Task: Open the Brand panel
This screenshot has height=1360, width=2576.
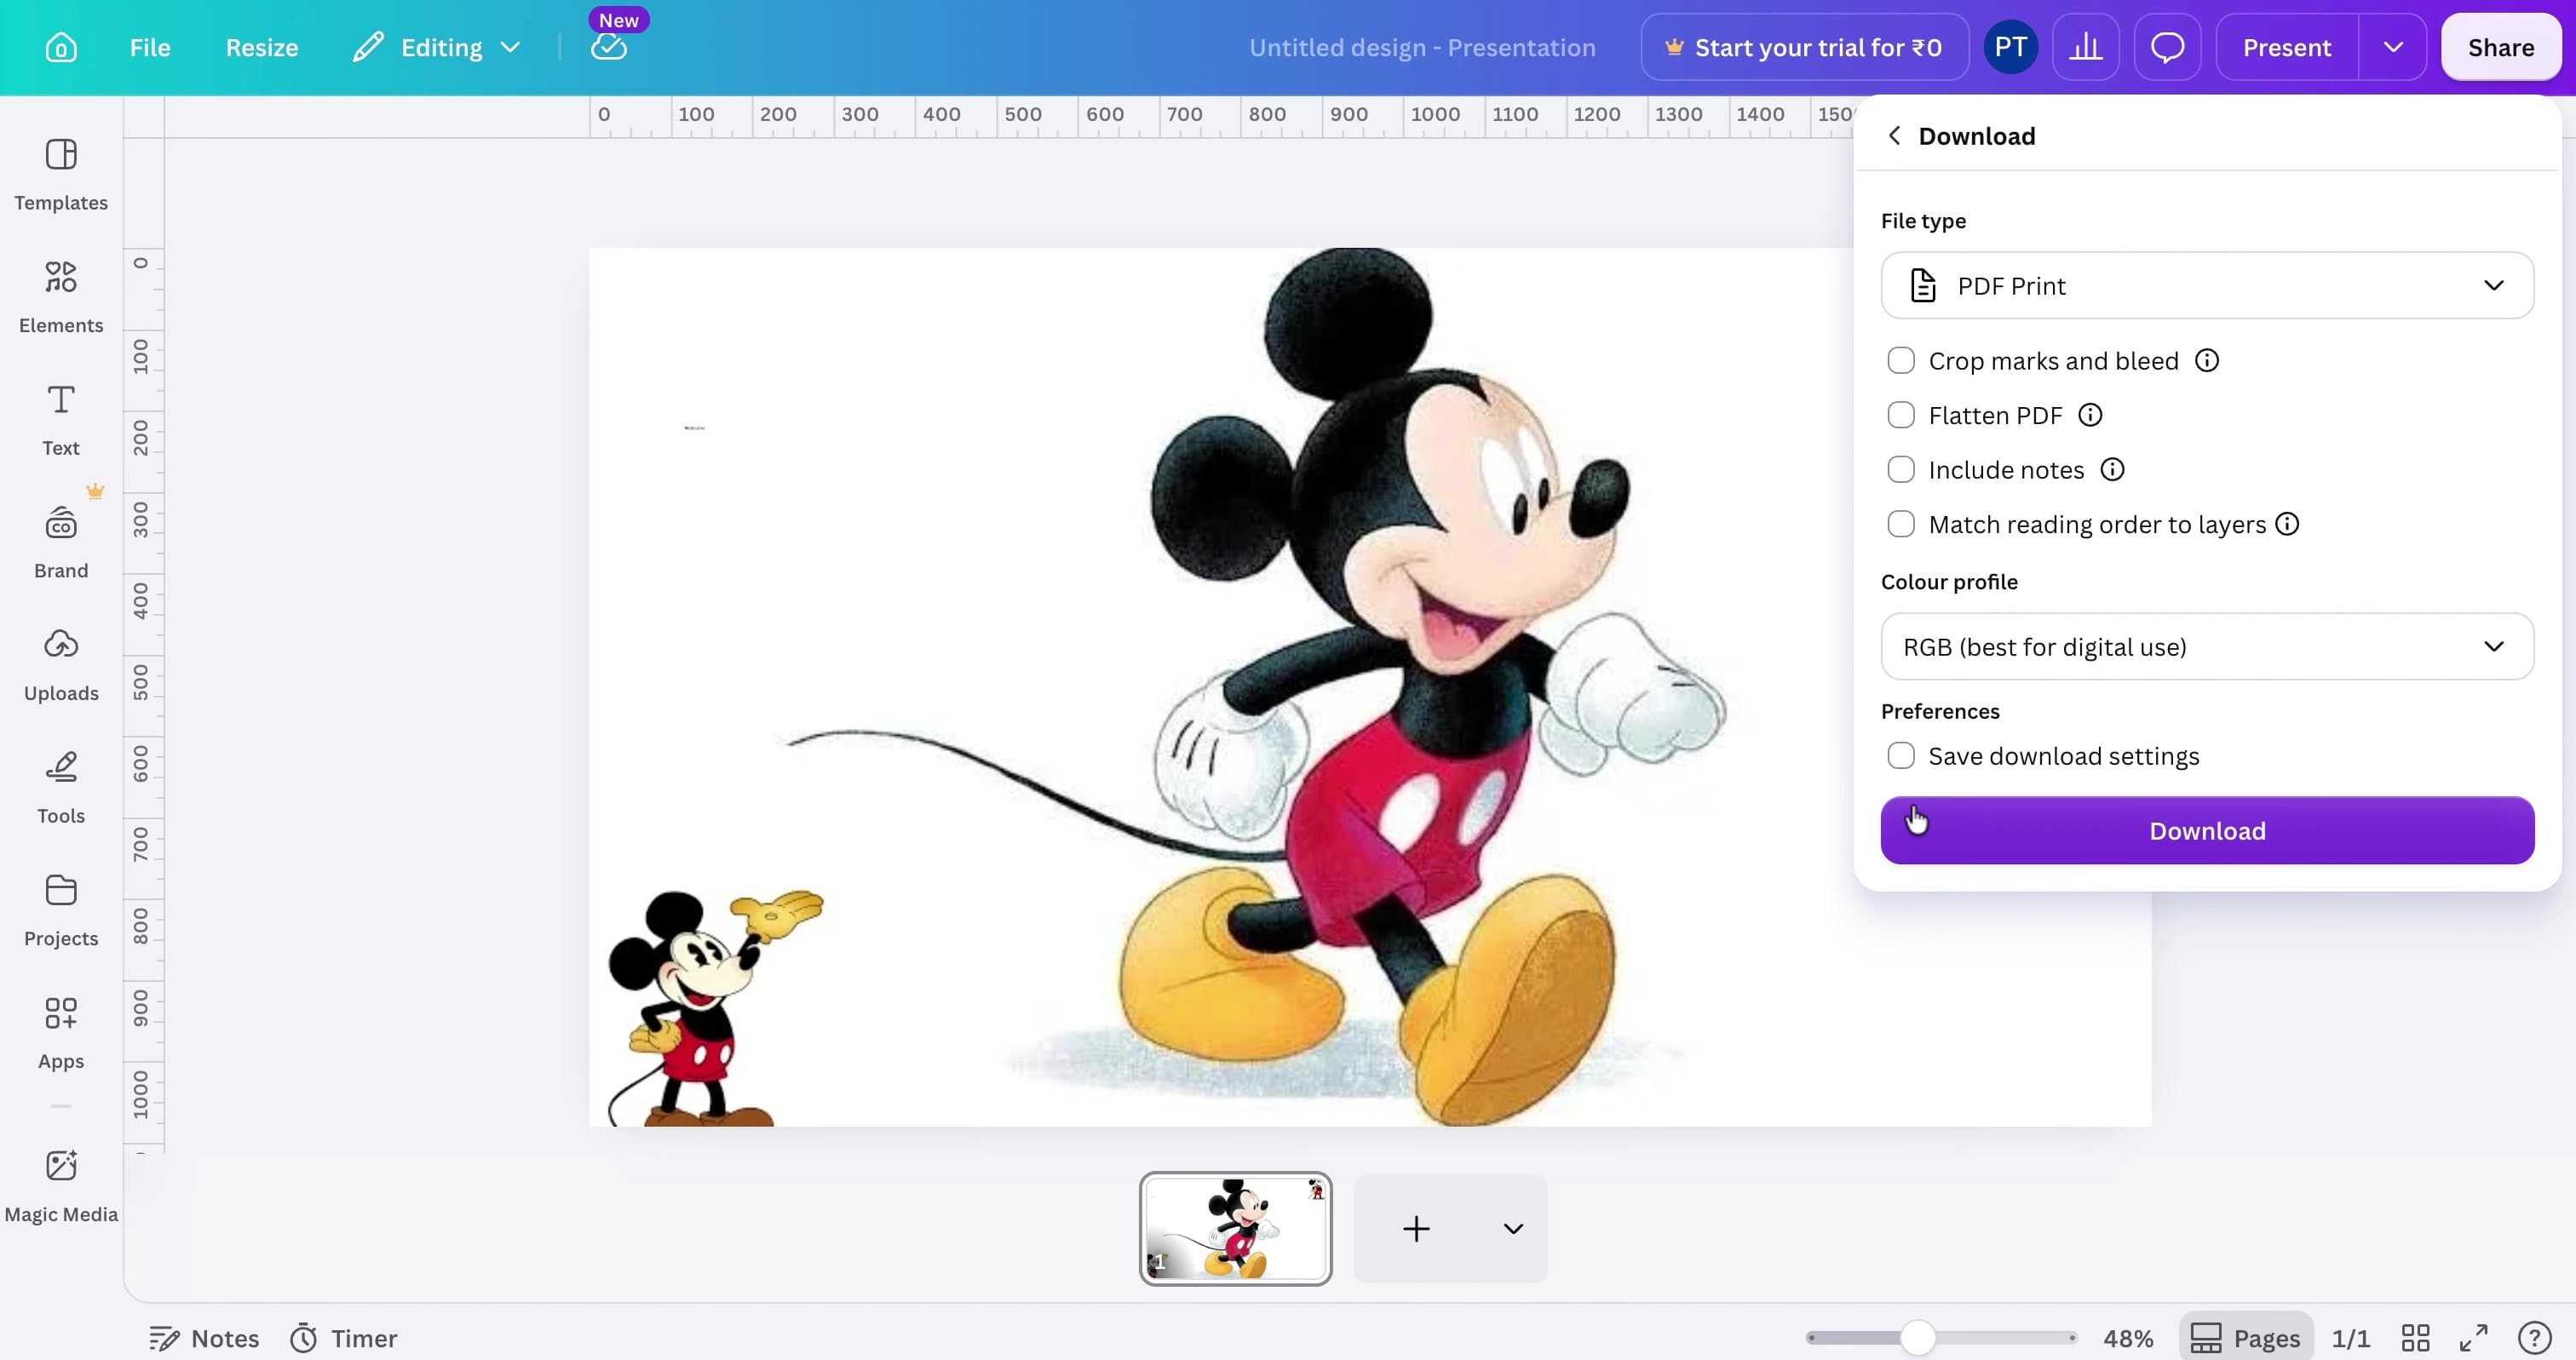Action: tap(61, 543)
